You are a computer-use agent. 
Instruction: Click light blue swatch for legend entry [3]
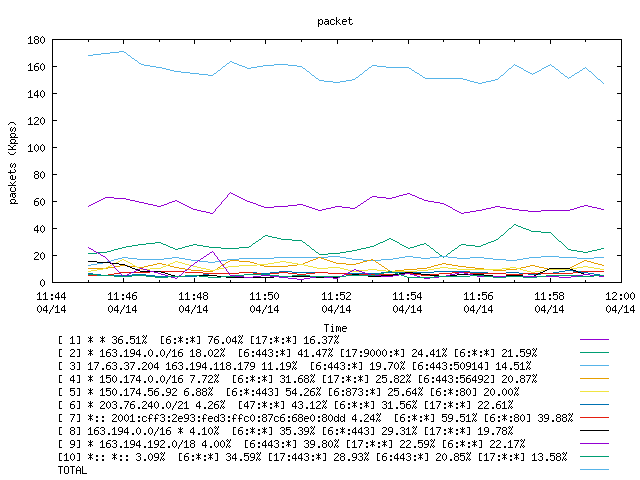coord(594,366)
